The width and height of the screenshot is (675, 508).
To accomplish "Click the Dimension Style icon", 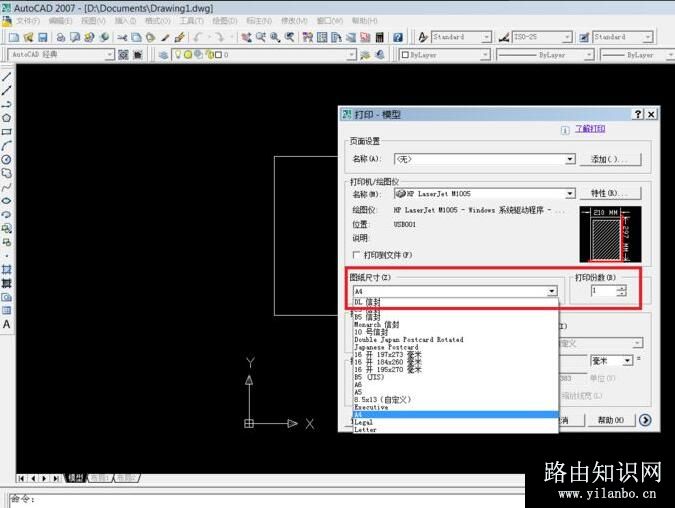I will [504, 37].
